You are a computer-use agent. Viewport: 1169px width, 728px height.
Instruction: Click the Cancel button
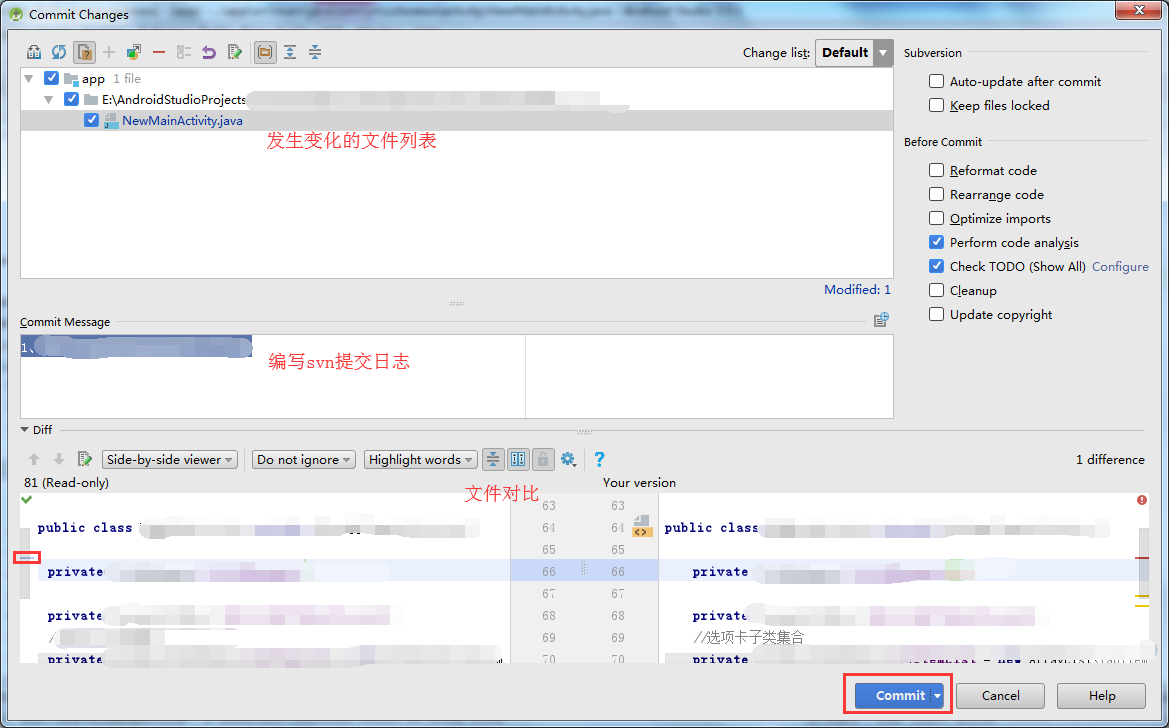pos(1001,696)
